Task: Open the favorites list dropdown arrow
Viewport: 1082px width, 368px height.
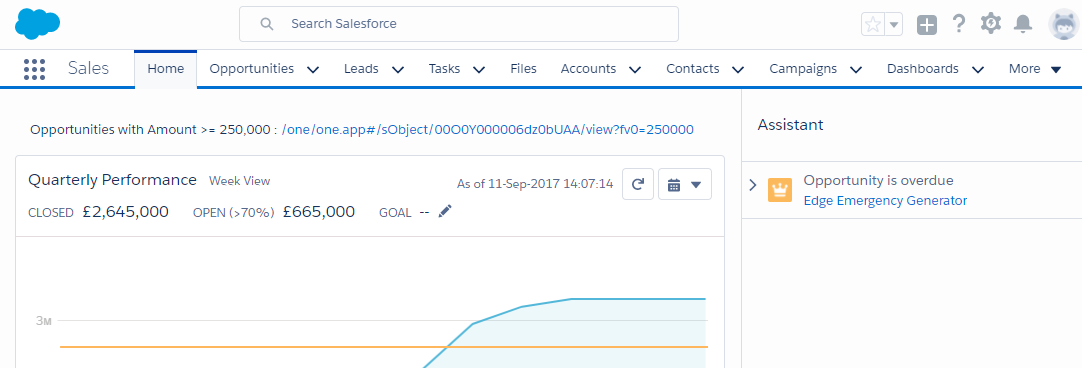Action: [894, 25]
